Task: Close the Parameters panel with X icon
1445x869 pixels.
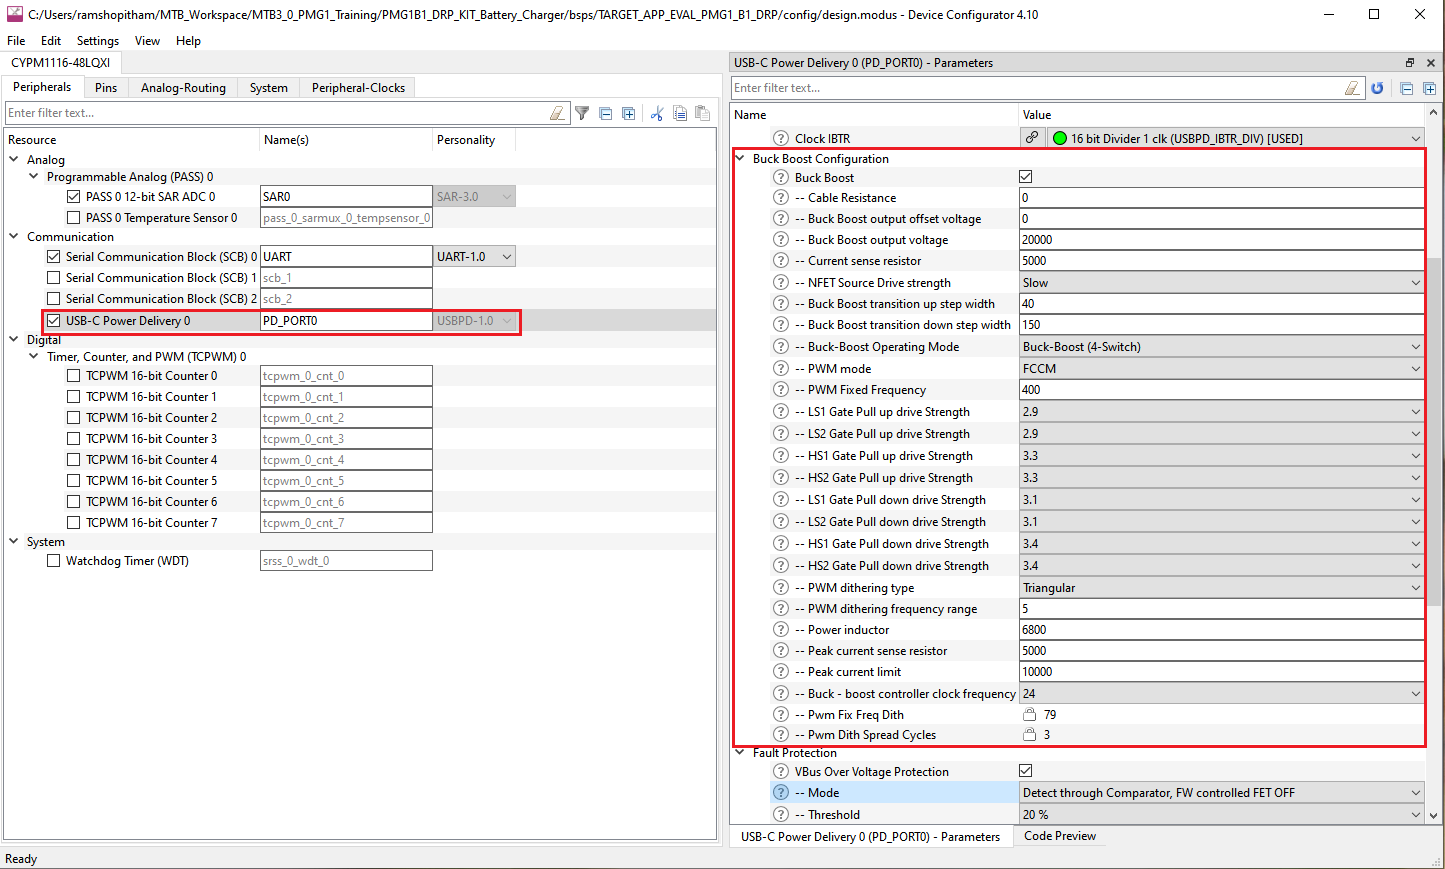Action: click(x=1431, y=62)
